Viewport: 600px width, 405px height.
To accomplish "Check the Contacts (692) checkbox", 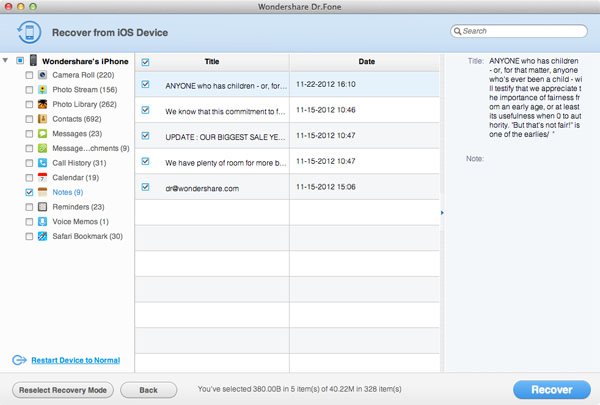I will click(29, 119).
